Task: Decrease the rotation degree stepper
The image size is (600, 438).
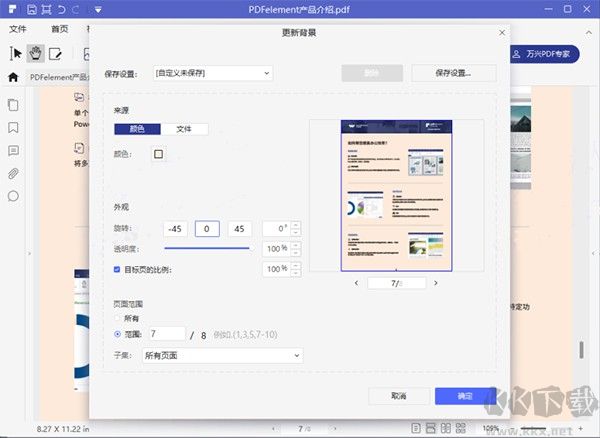Action: [x=295, y=233]
